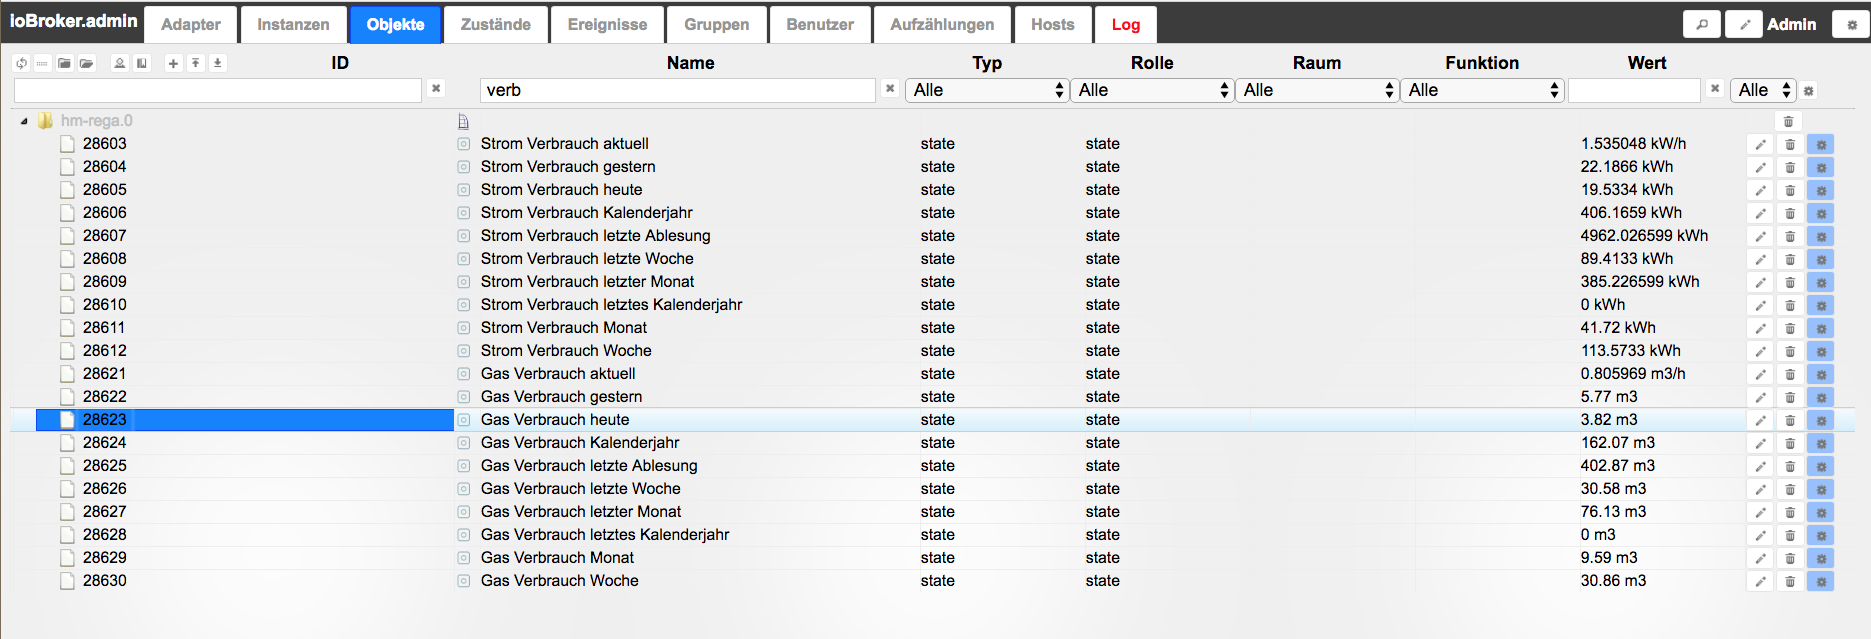1871x639 pixels.
Task: Click the value 4962.026599 kWh
Action: tap(1644, 236)
